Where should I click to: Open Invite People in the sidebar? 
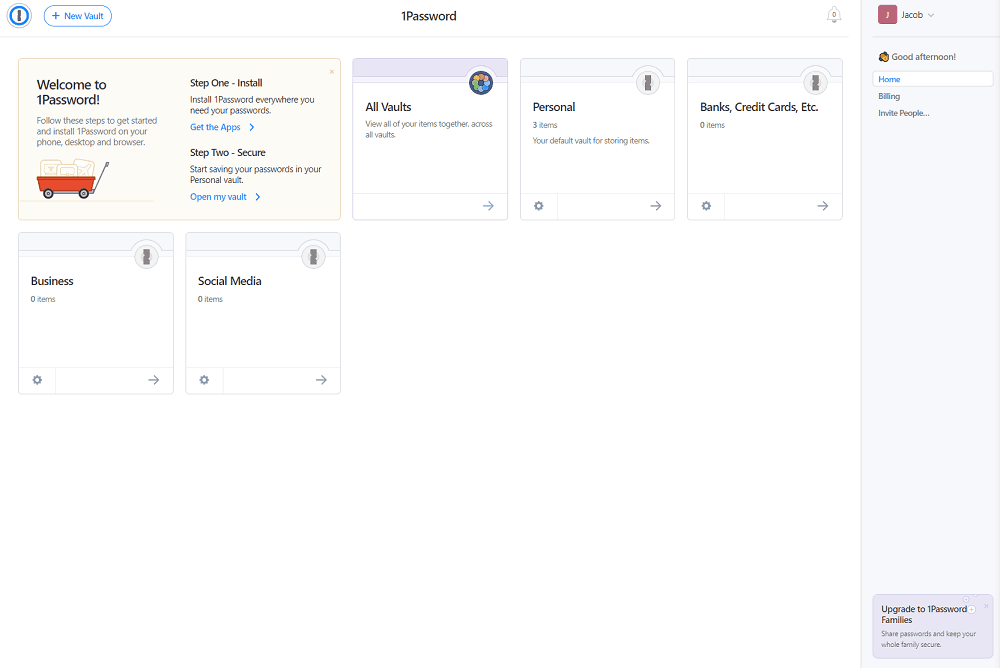click(904, 113)
